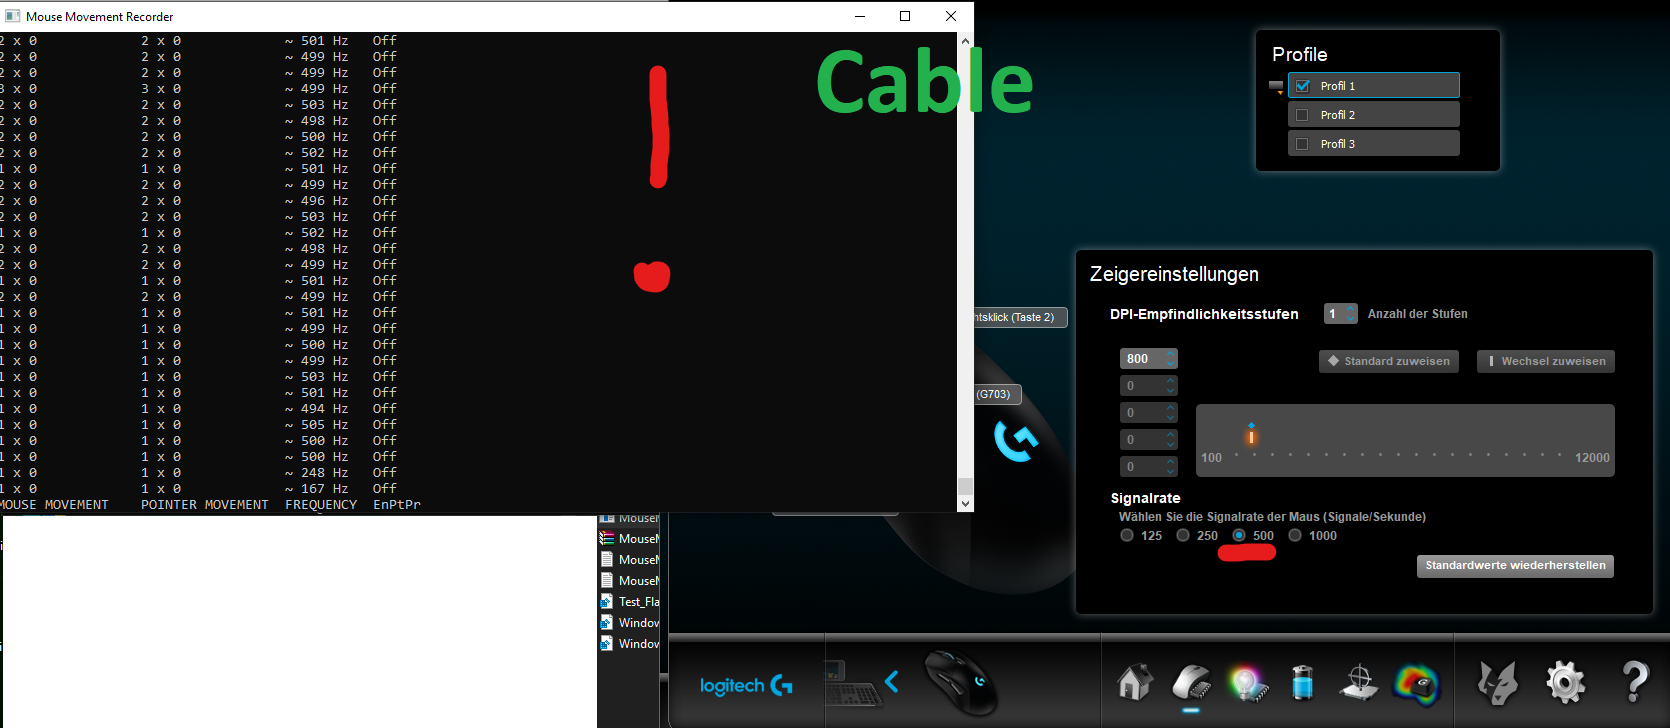
Task: Check the Profil 2 checkbox
Action: click(x=1302, y=115)
